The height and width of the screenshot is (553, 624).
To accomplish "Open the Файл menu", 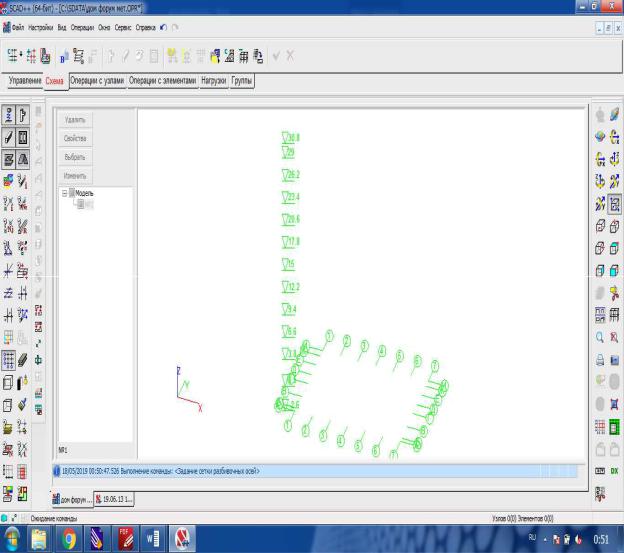I will click(x=18, y=27).
